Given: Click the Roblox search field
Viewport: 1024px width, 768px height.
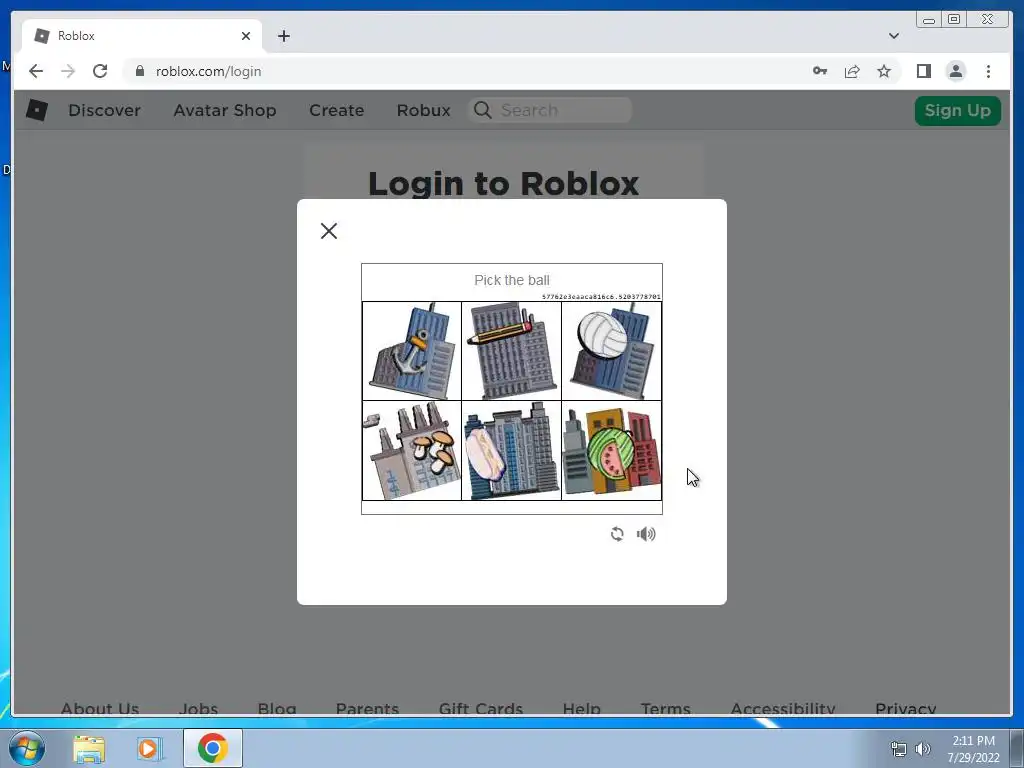Looking at the screenshot, I should 550,110.
